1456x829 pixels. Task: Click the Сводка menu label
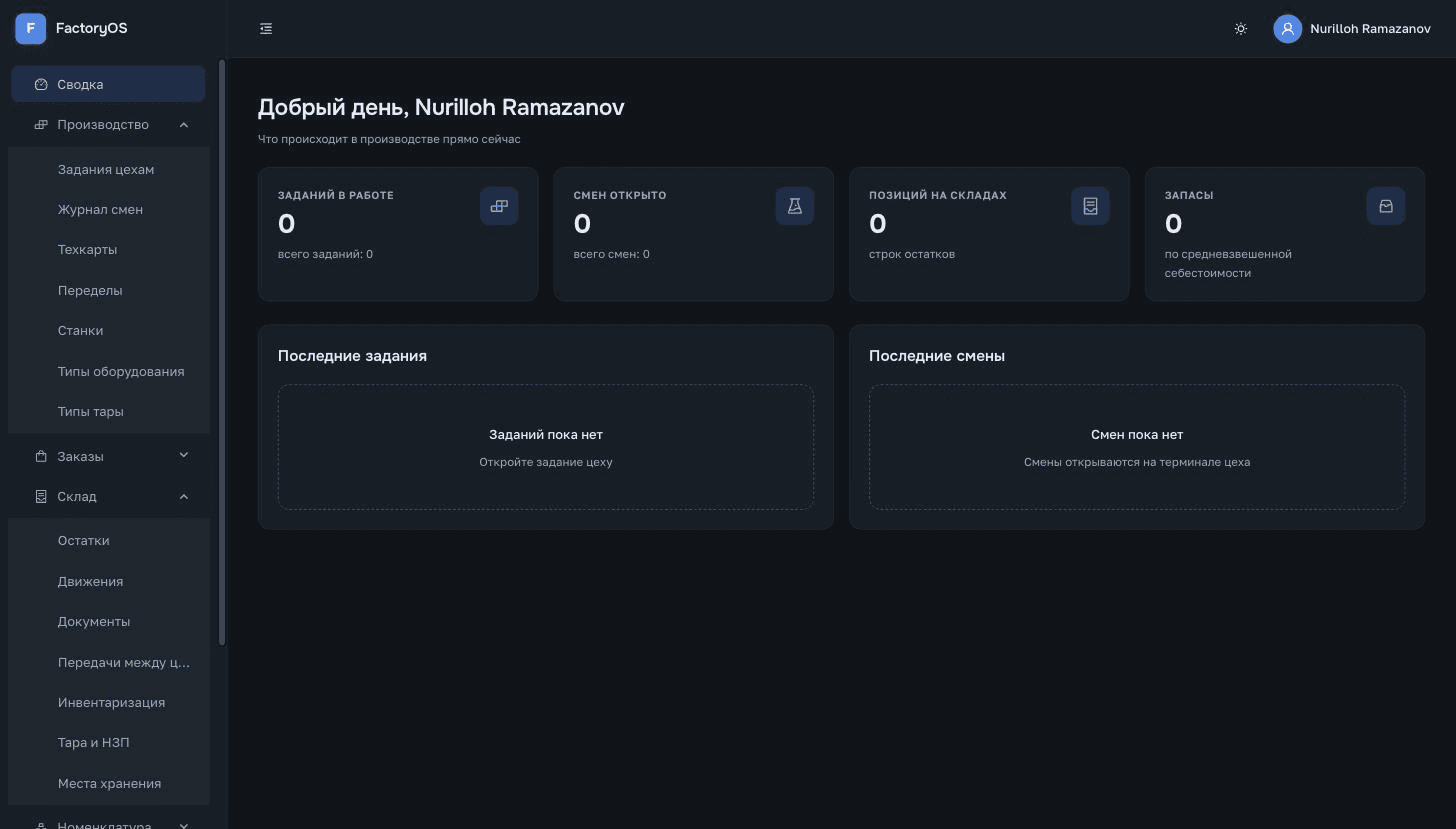[80, 84]
